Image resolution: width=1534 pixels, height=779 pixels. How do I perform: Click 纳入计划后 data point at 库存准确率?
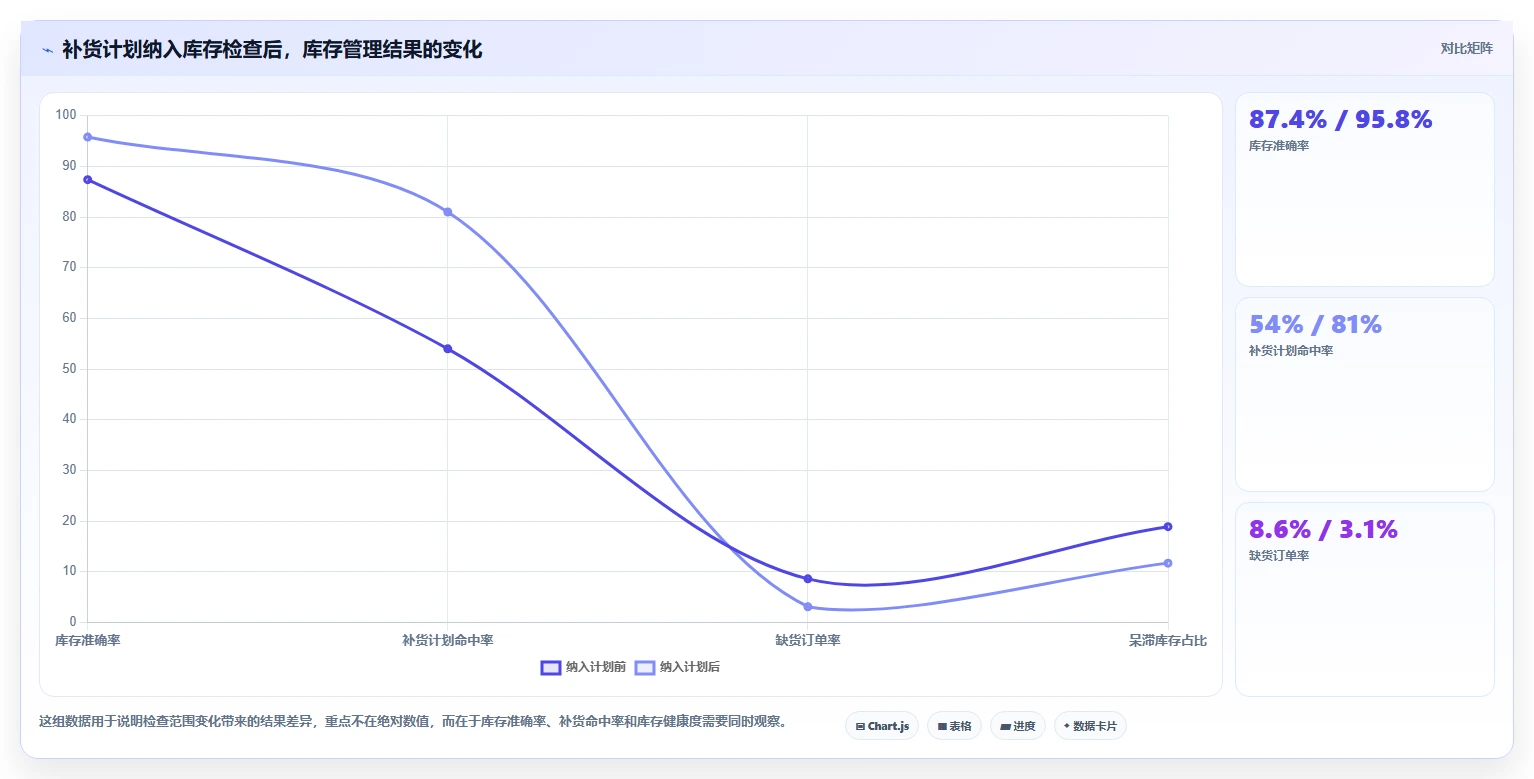tap(88, 137)
